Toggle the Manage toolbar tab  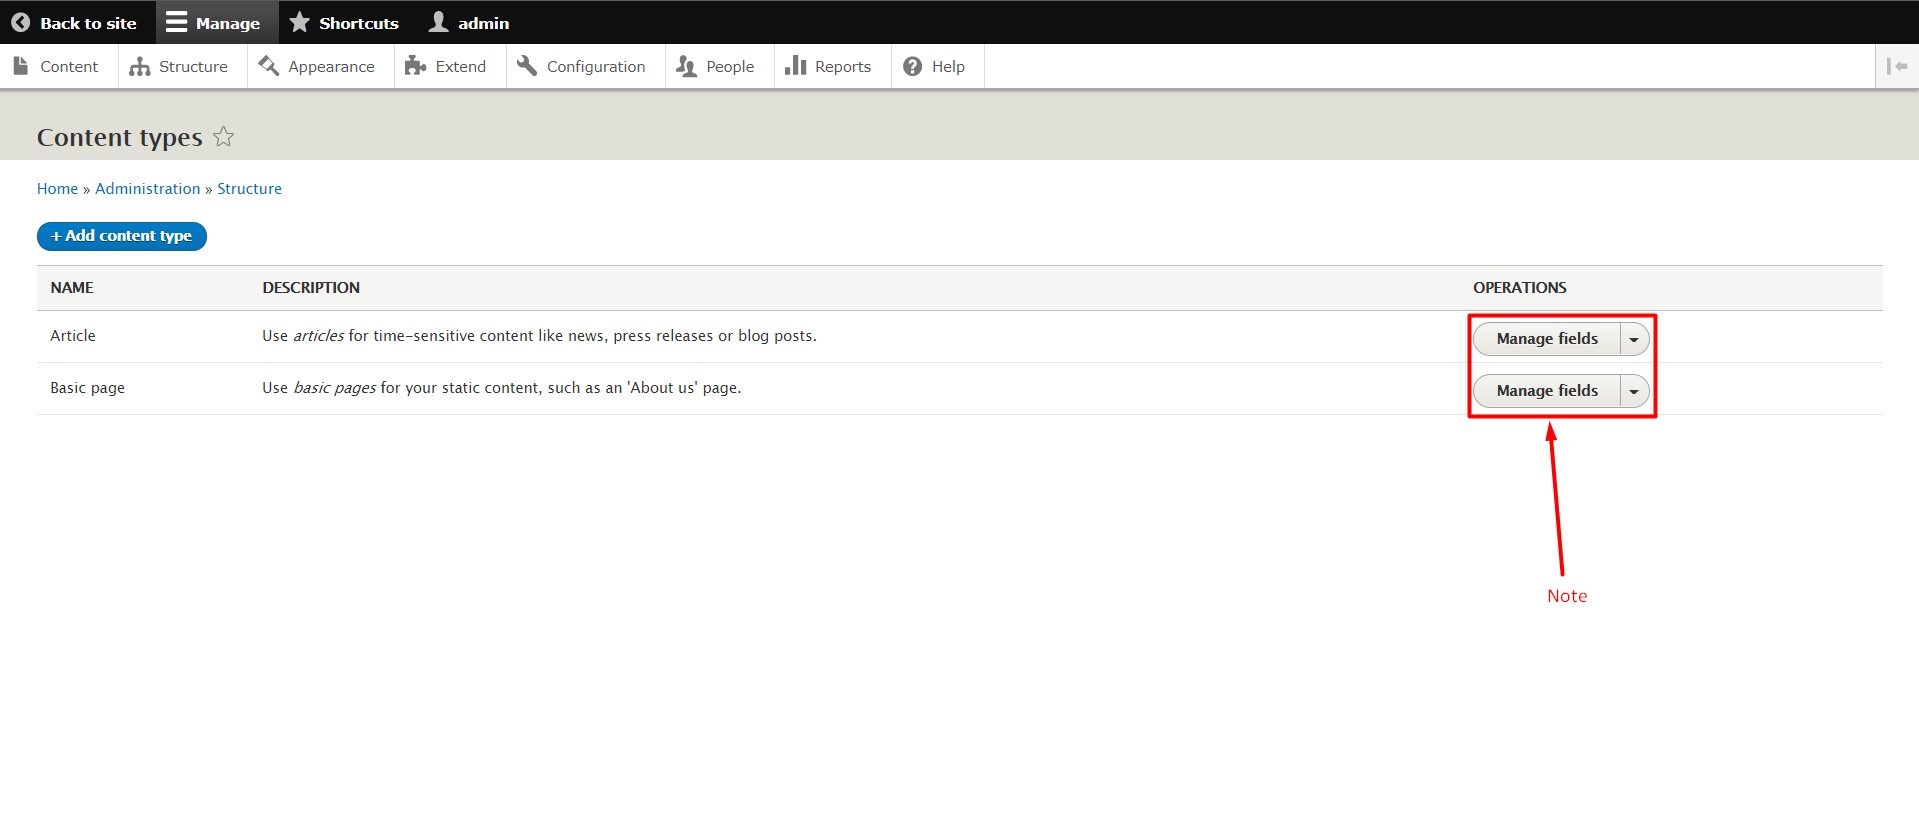217,22
